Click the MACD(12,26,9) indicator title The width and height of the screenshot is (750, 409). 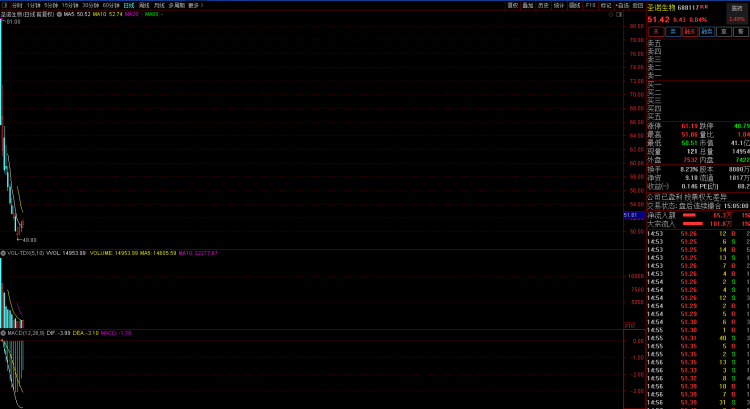(x=26, y=333)
